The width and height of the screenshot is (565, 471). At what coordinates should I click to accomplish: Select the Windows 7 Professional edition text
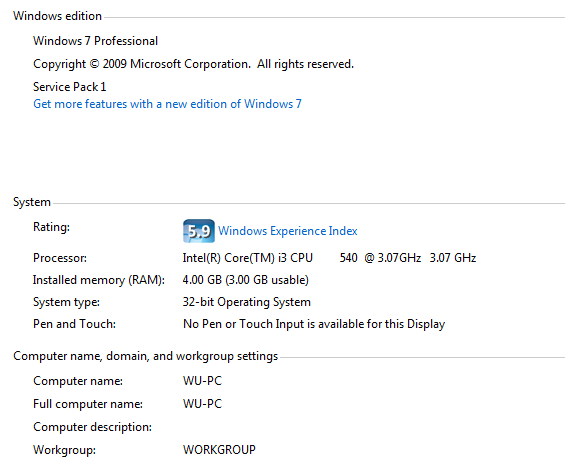[95, 41]
